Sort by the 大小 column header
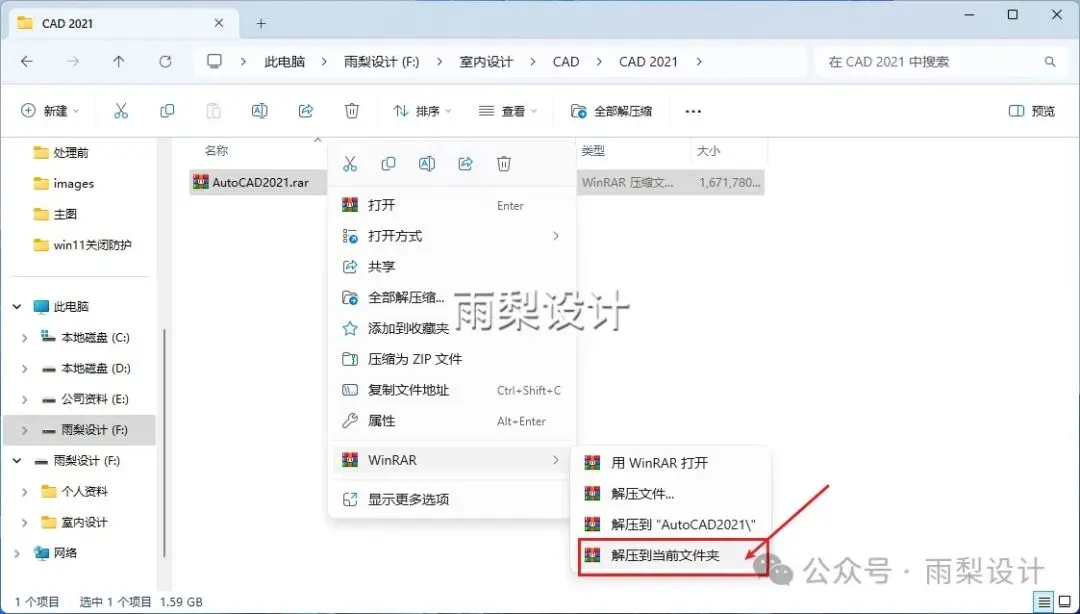Image resolution: width=1080 pixels, height=614 pixels. pyautogui.click(x=709, y=150)
